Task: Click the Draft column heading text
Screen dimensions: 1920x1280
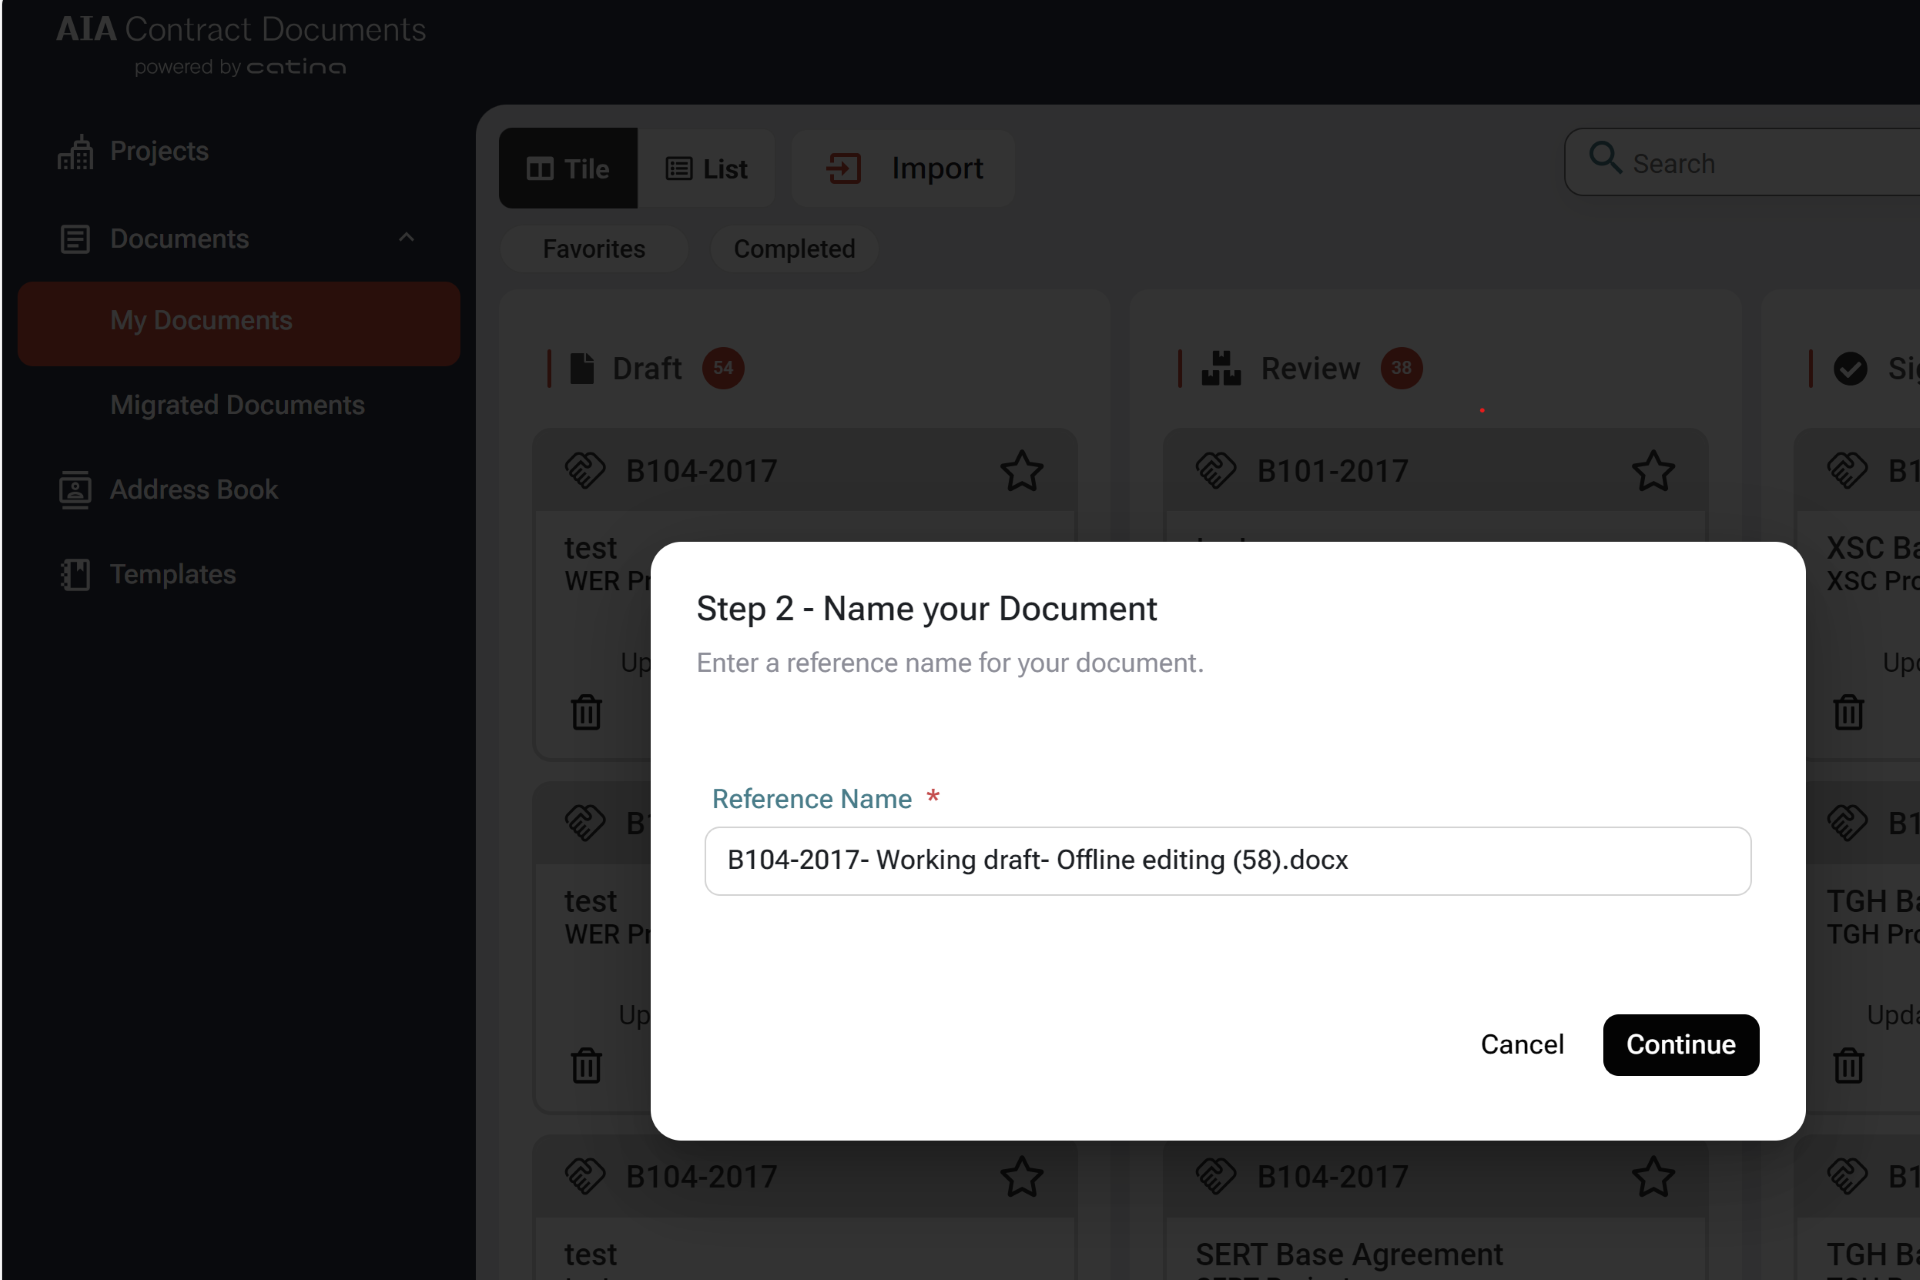Action: (x=647, y=369)
